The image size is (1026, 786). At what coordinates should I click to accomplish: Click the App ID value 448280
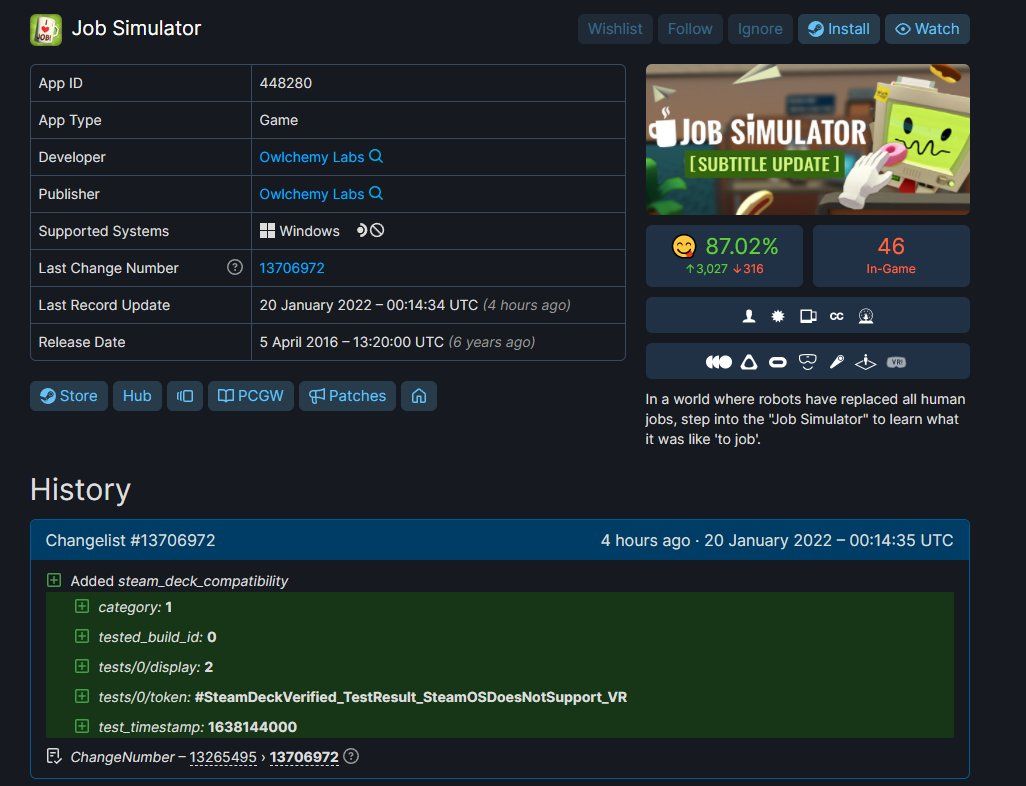coord(286,83)
